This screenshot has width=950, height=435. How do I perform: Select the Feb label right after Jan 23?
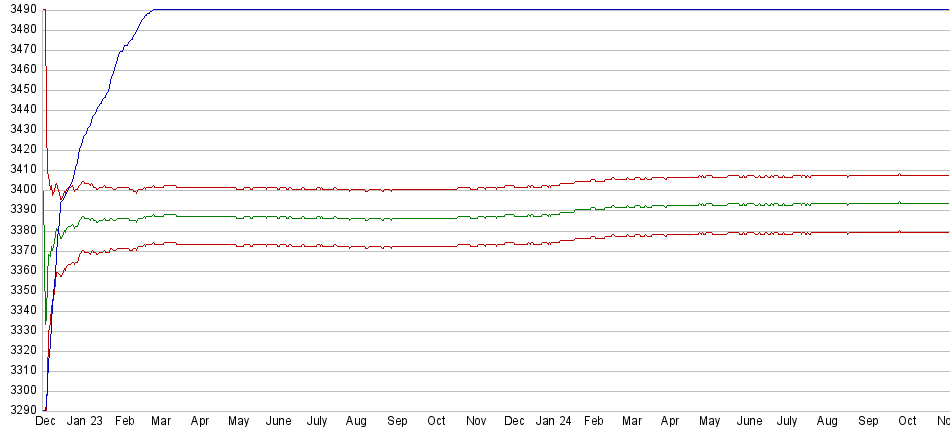point(124,422)
